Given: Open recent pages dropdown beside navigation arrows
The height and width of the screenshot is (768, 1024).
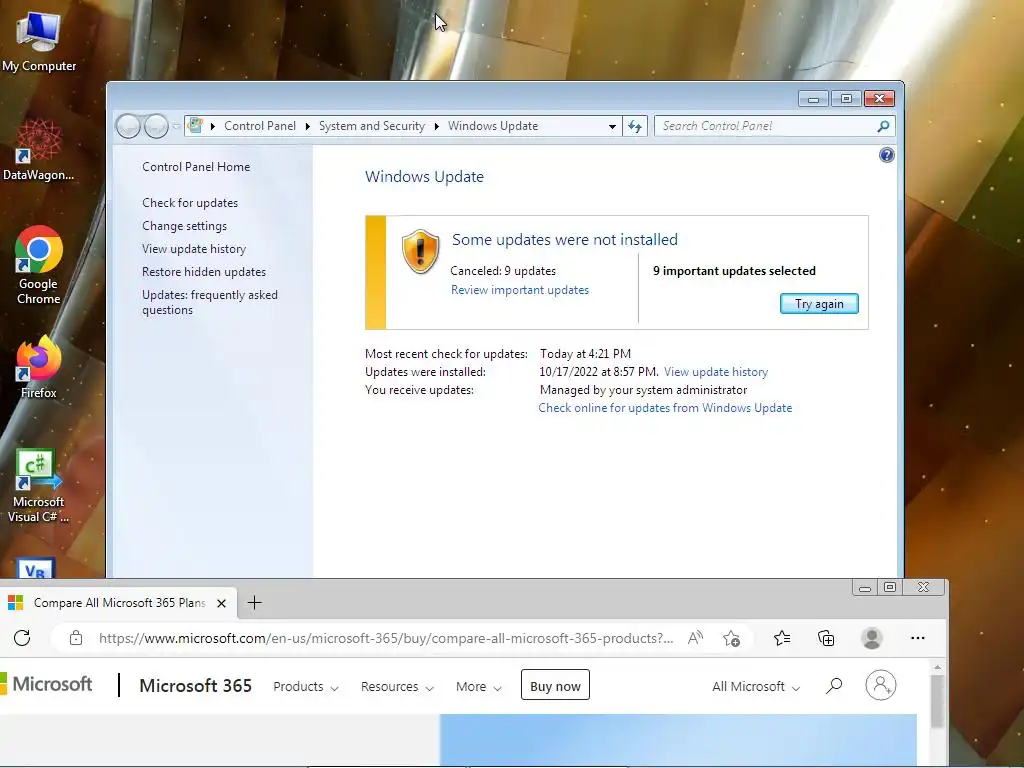Looking at the screenshot, I should 176,126.
